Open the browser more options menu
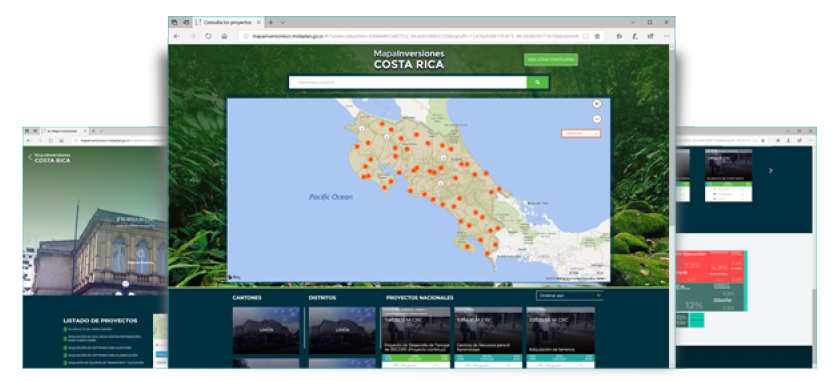832x381 pixels. point(666,37)
